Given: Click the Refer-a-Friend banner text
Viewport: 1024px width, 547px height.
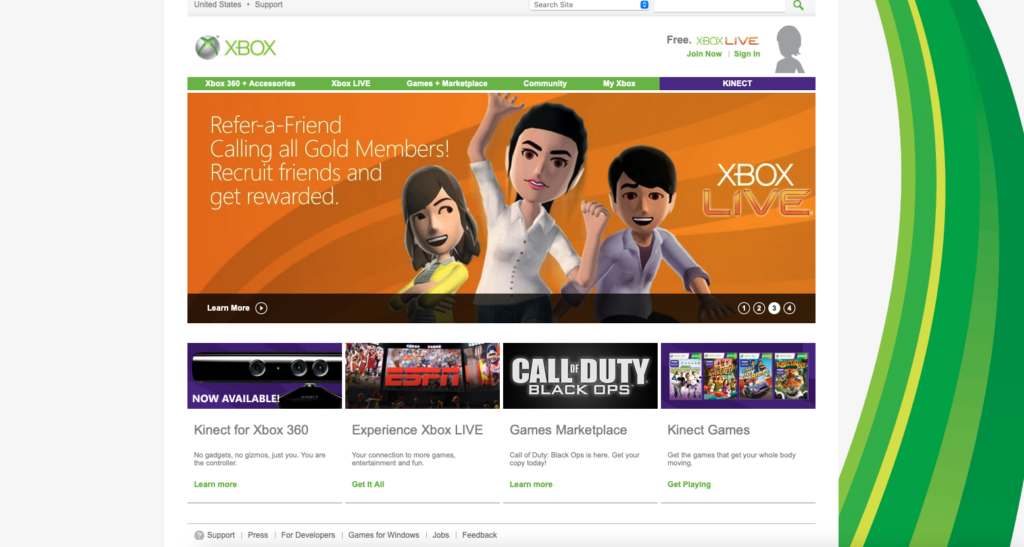Looking at the screenshot, I should point(329,161).
